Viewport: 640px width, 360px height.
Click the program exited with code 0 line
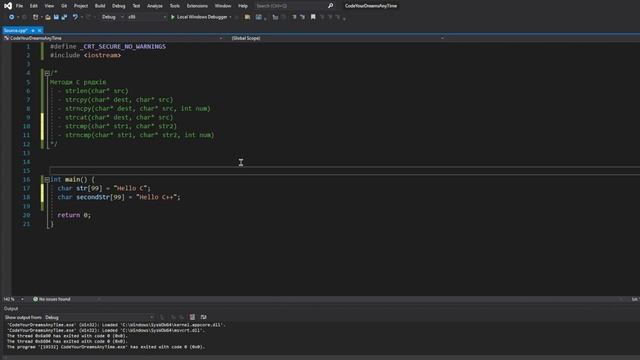pyautogui.click(x=106, y=347)
